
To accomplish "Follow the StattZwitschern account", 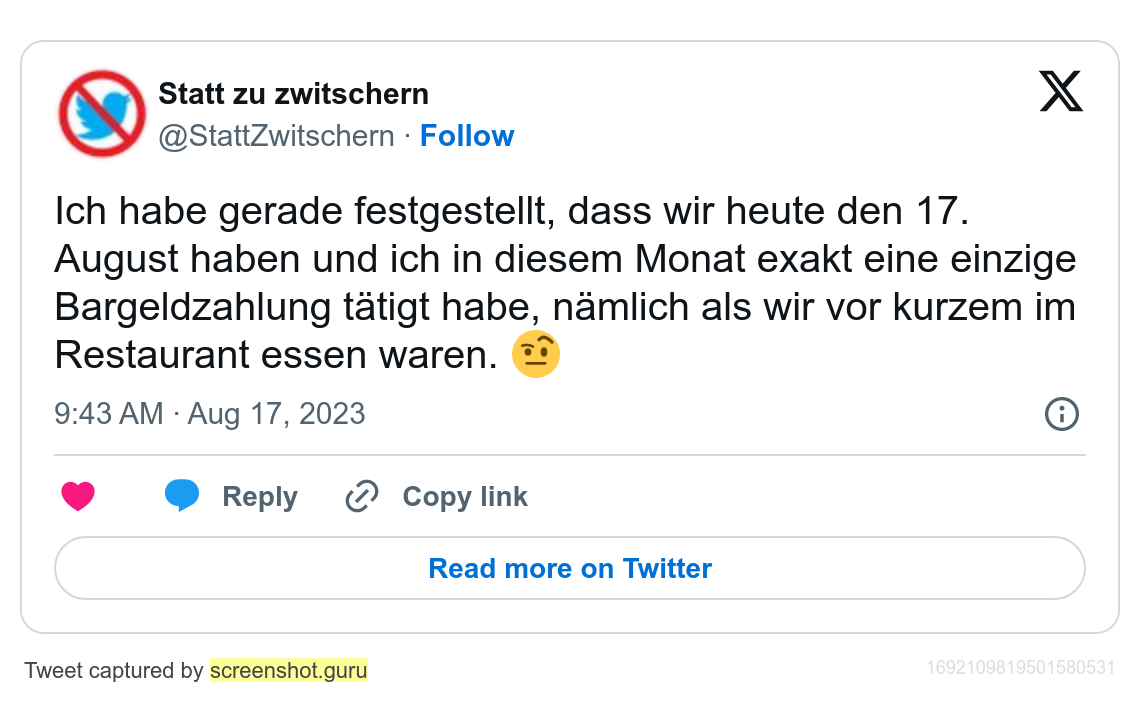I will click(467, 136).
